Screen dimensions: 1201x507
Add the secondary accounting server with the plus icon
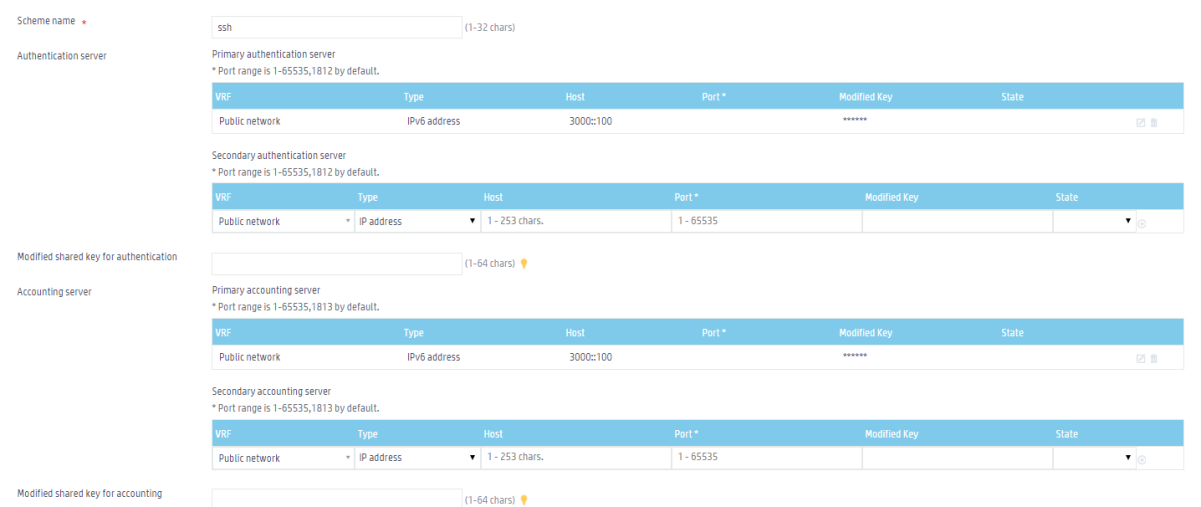[x=1142, y=460]
